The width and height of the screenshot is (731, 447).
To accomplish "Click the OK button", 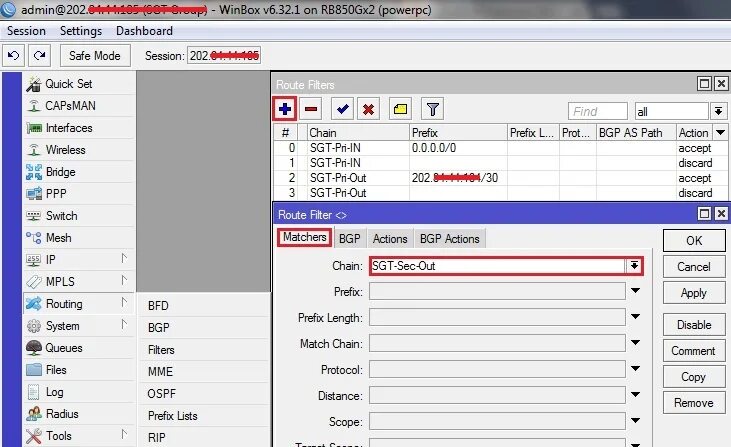I will pos(694,241).
